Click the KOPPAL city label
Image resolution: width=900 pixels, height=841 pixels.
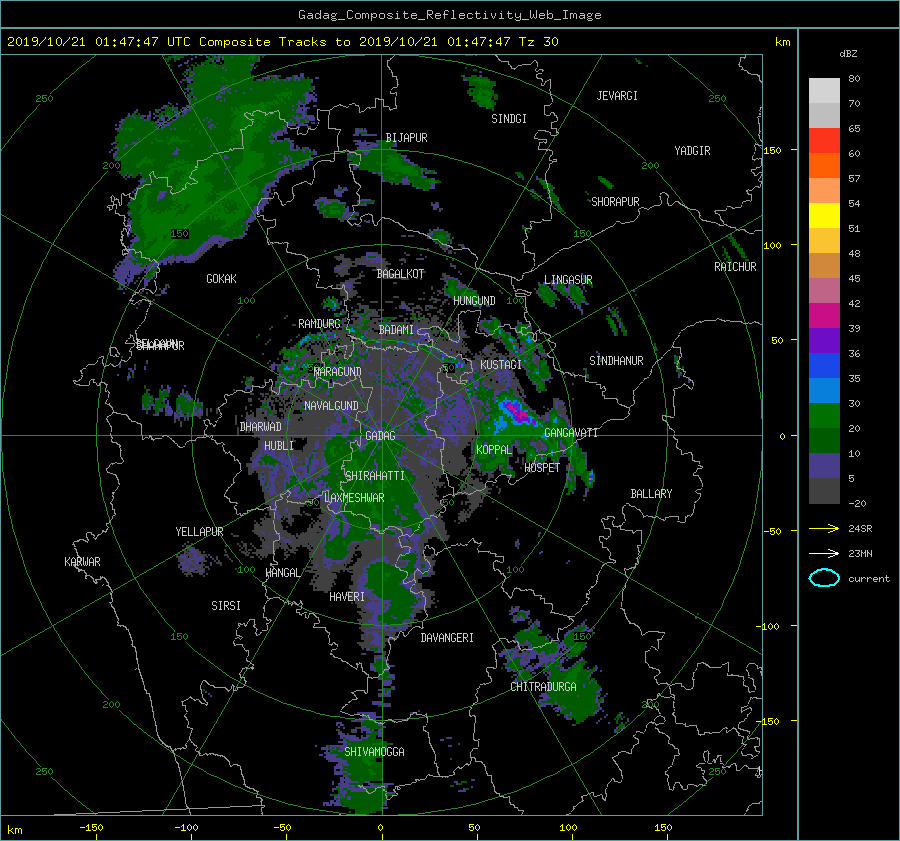point(494,449)
